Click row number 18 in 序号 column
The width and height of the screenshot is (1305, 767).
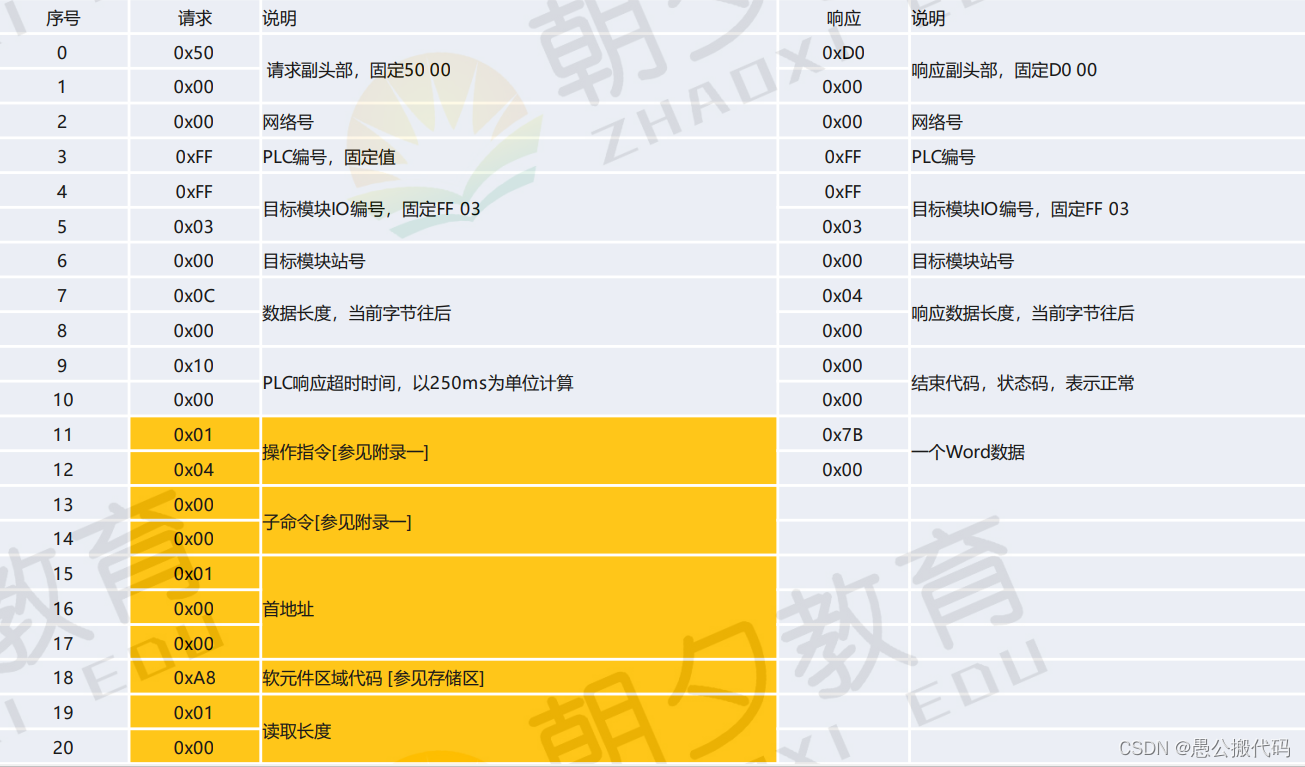[x=63, y=678]
